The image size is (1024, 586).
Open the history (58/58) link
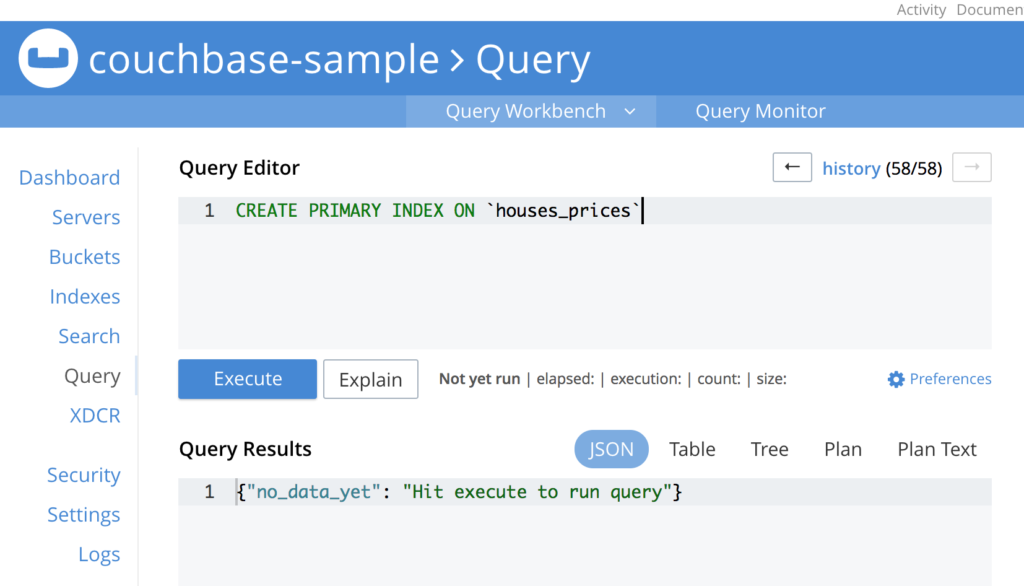pyautogui.click(x=851, y=168)
